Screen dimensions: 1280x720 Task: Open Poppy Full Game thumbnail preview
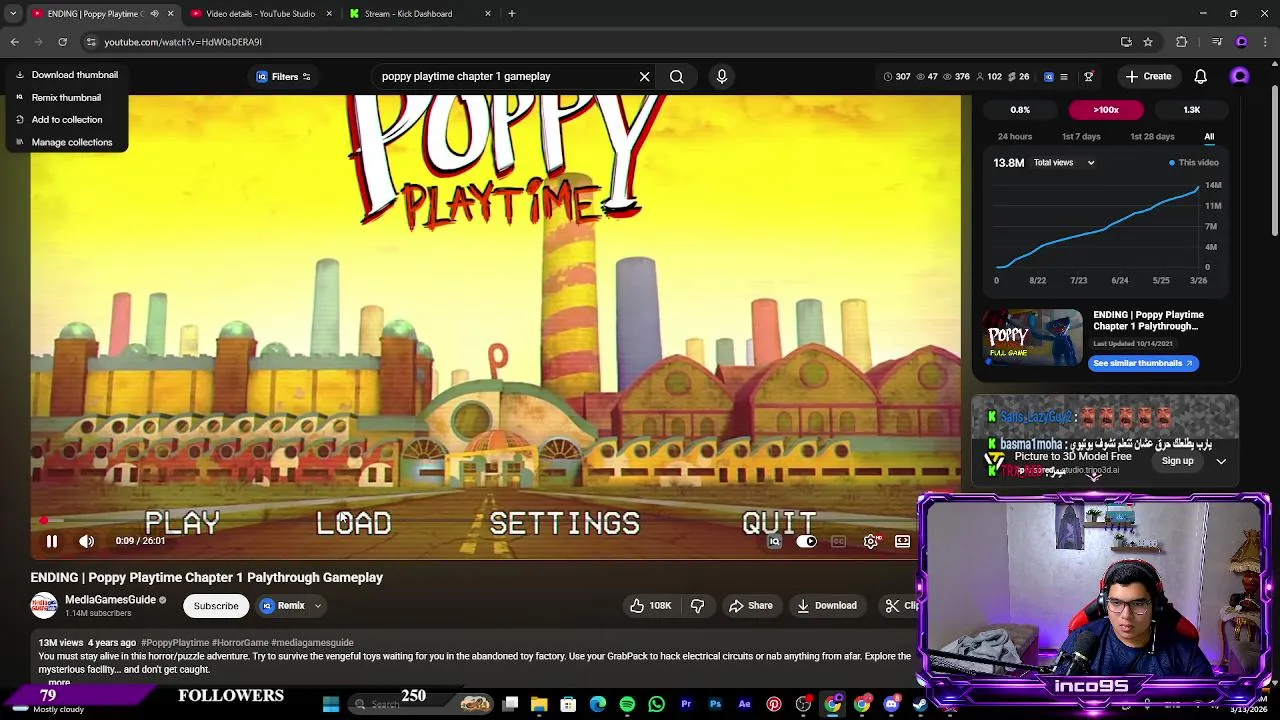(1033, 338)
